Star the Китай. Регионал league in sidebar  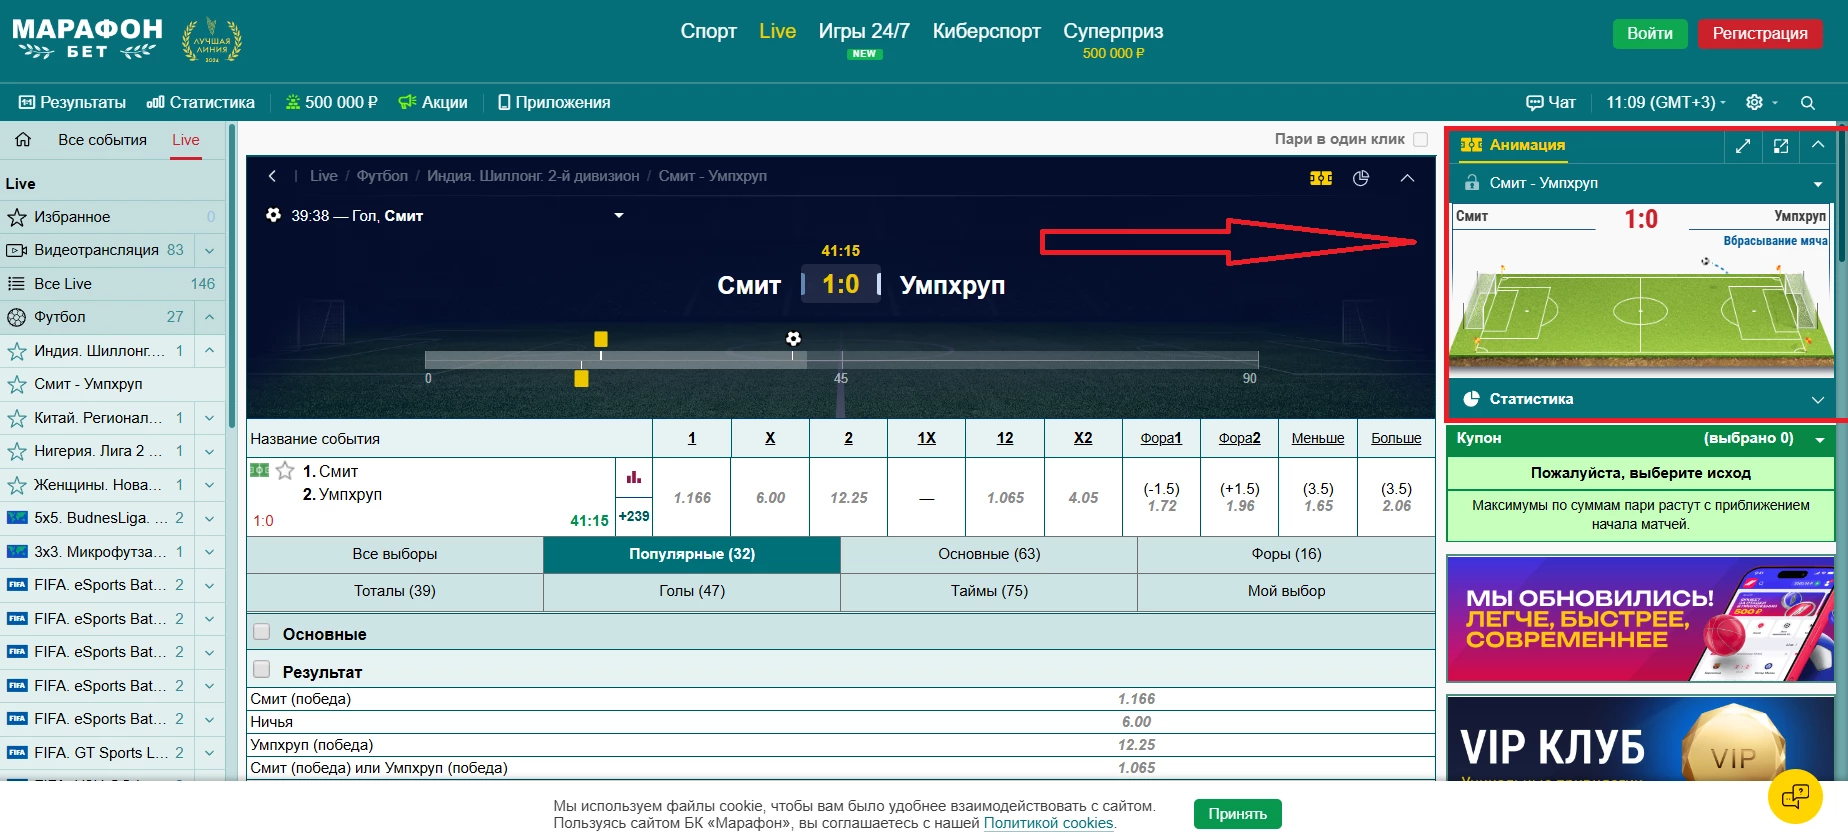pyautogui.click(x=17, y=418)
